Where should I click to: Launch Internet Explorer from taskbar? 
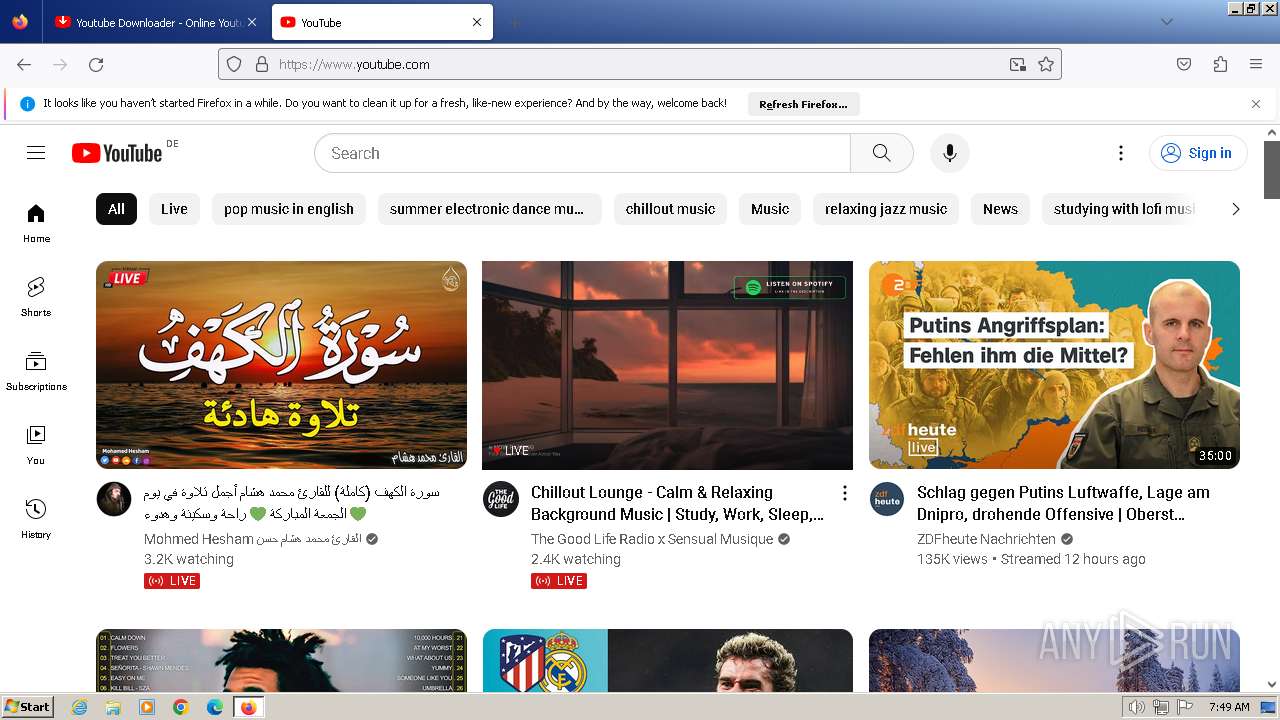80,707
